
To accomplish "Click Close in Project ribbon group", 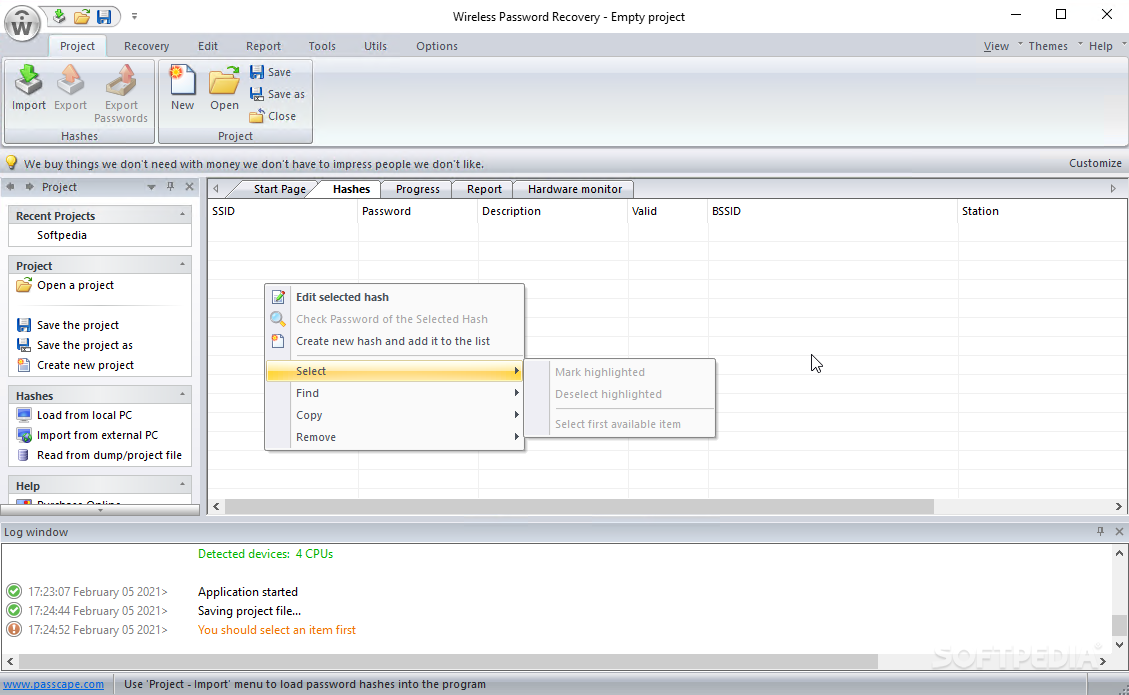I will pos(273,116).
